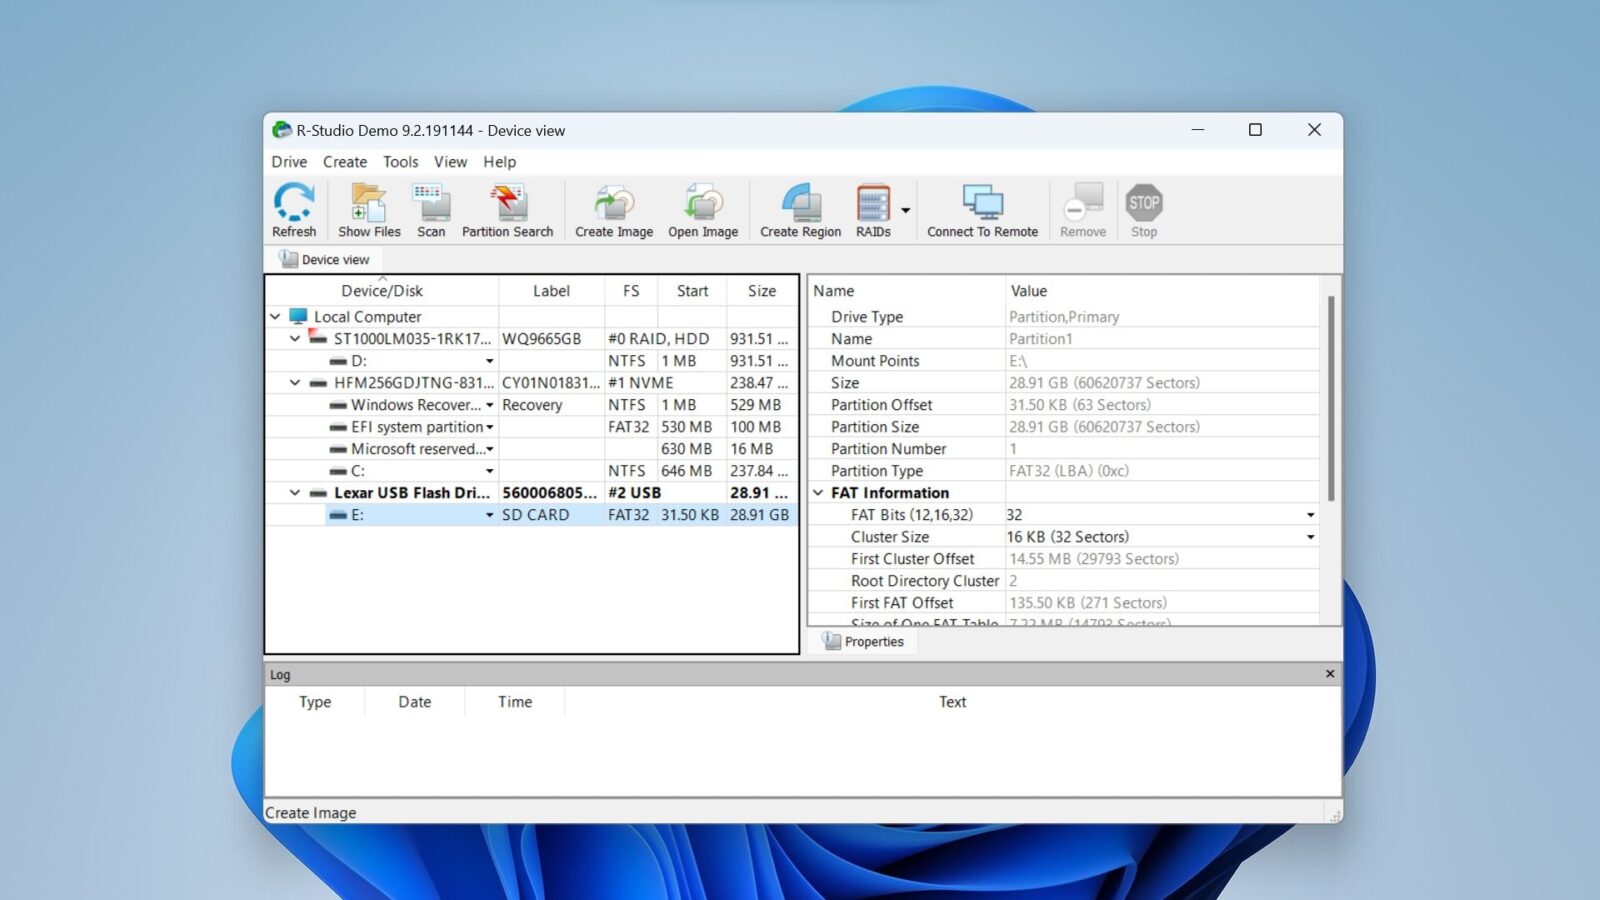Image resolution: width=1600 pixels, height=900 pixels.
Task: Click the Connect To Remote icon
Action: click(981, 209)
